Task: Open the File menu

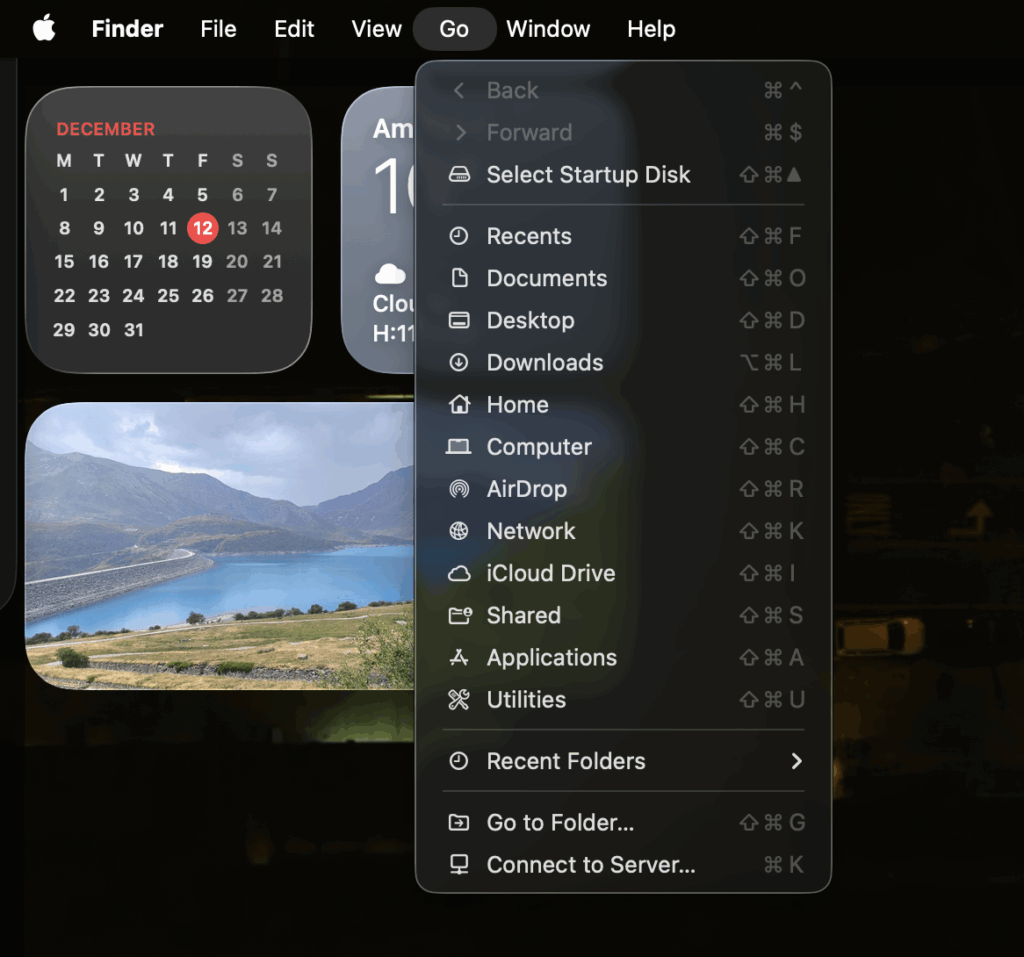Action: pyautogui.click(x=218, y=29)
